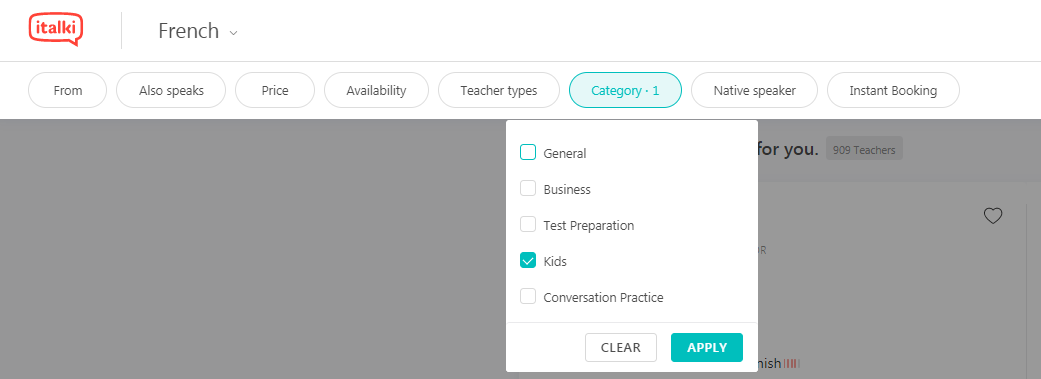Open the Teacher types filter
This screenshot has width=1041, height=379.
pyautogui.click(x=499, y=90)
